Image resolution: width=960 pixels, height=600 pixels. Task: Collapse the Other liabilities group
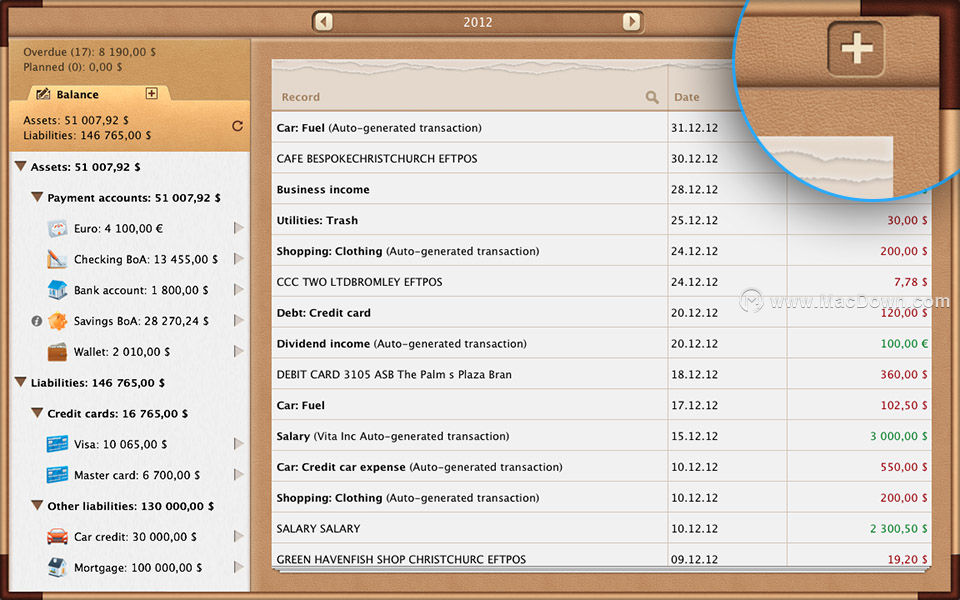click(x=37, y=505)
